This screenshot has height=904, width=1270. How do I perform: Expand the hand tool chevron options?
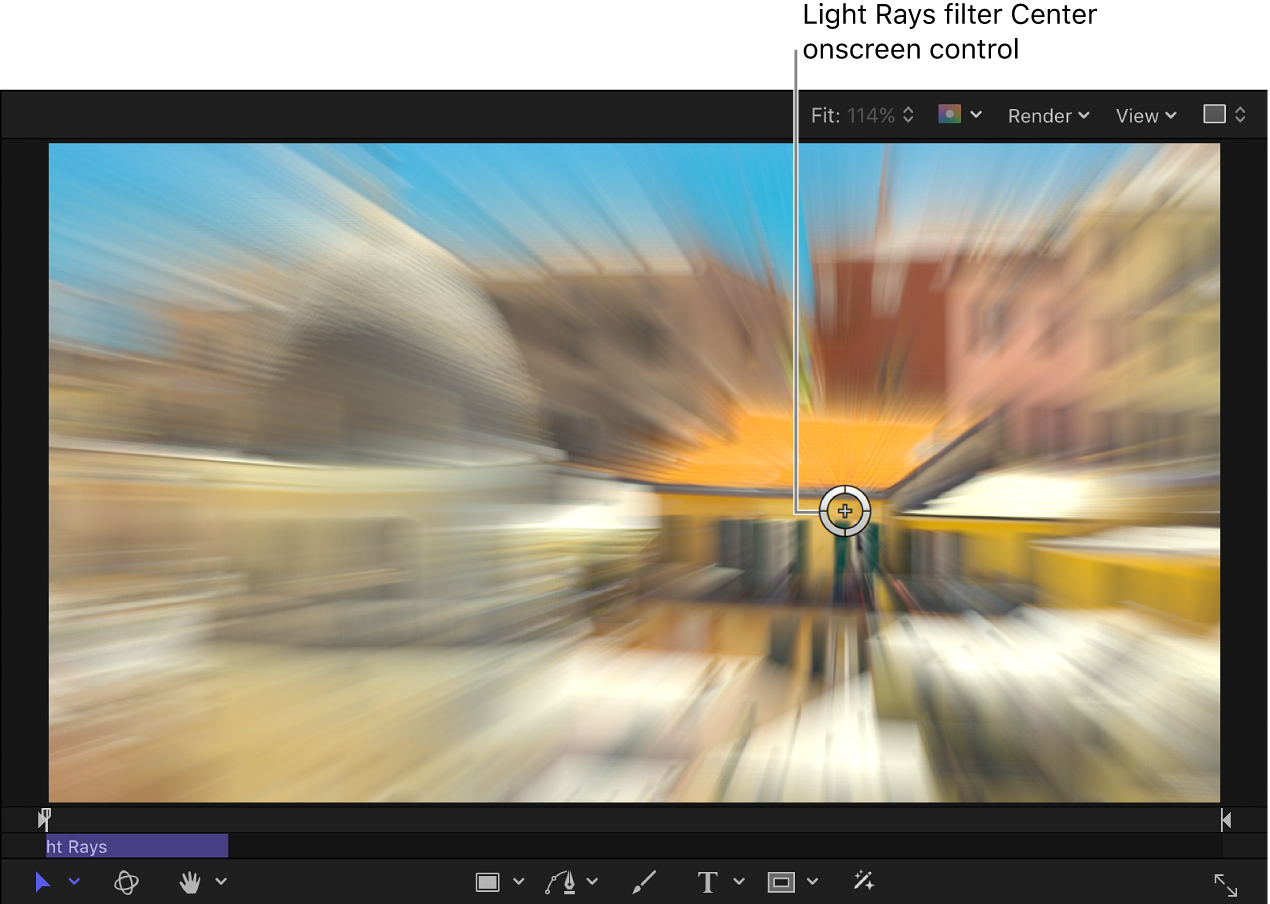click(x=221, y=882)
